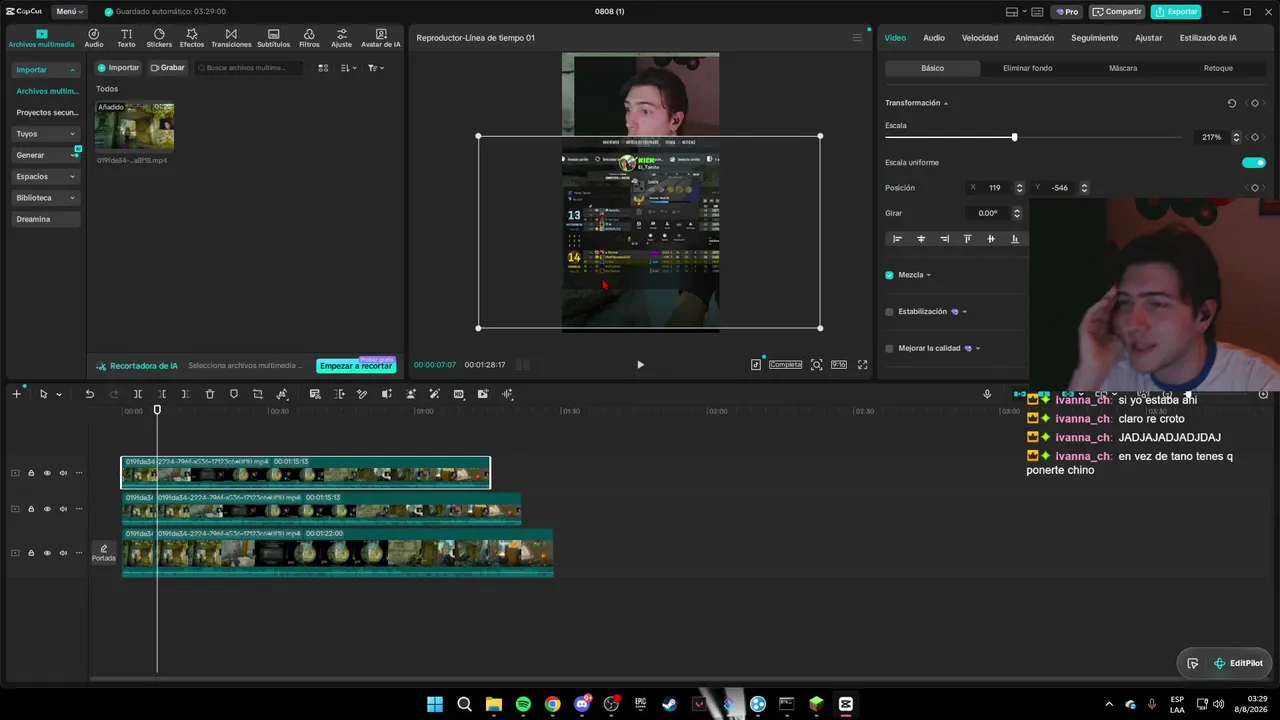Expand the Tuyos section
Screen dimensions: 1280x720
click(46, 134)
